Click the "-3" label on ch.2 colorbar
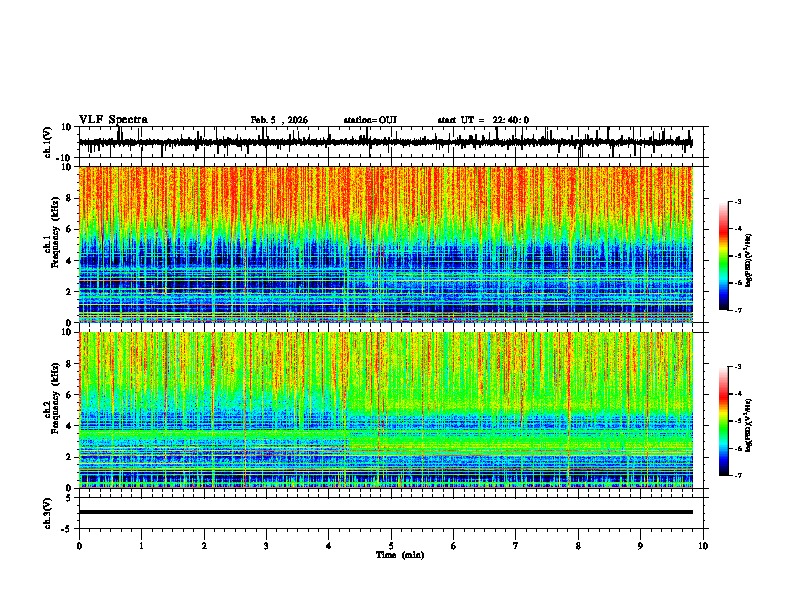792x612 pixels. tap(738, 367)
